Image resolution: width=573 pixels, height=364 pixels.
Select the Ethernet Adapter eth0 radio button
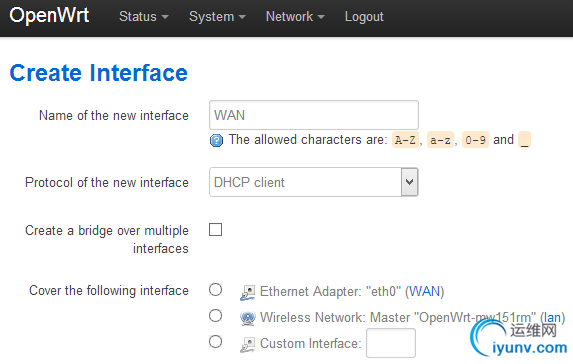(x=216, y=290)
